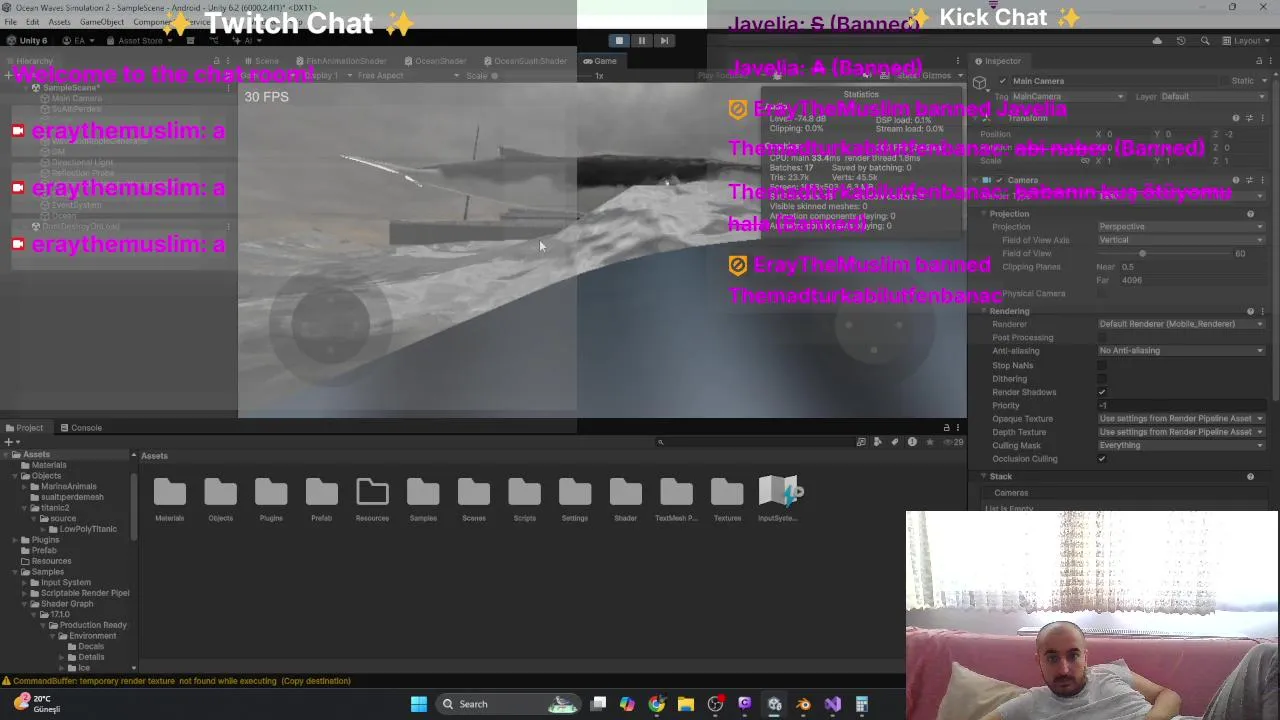Viewport: 1280px width, 720px height.
Task: Open the Unity 6 version dropdown
Action: point(28,41)
